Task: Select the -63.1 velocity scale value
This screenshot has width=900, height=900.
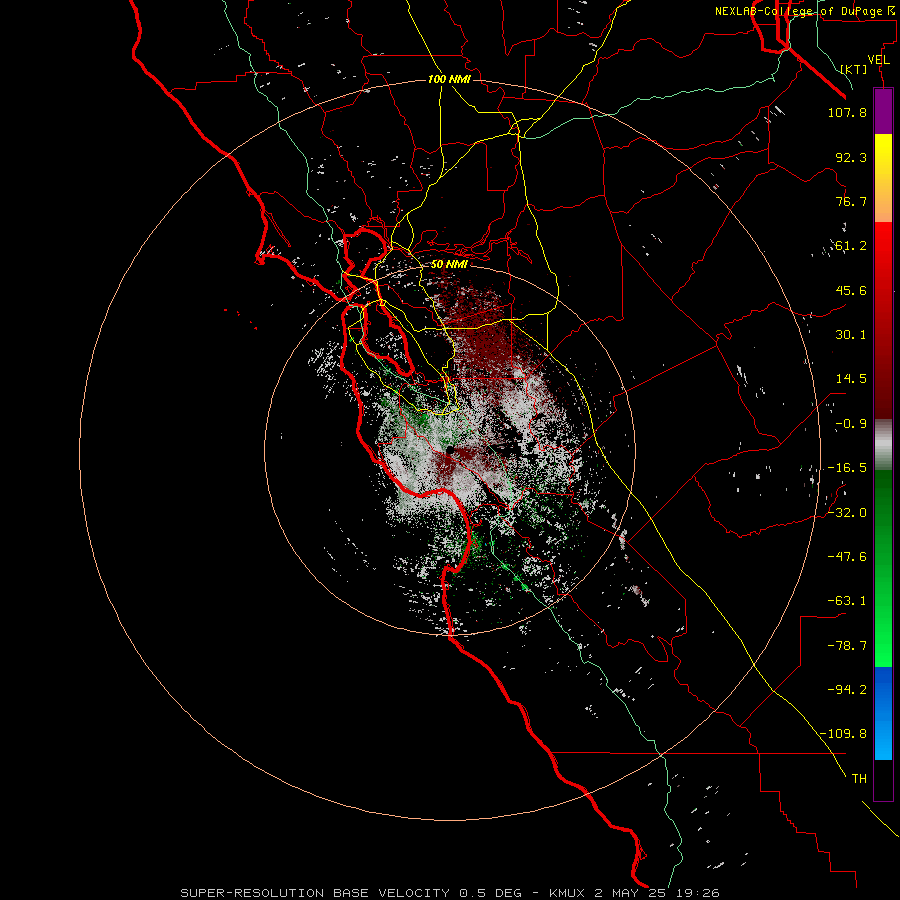Action: [847, 601]
